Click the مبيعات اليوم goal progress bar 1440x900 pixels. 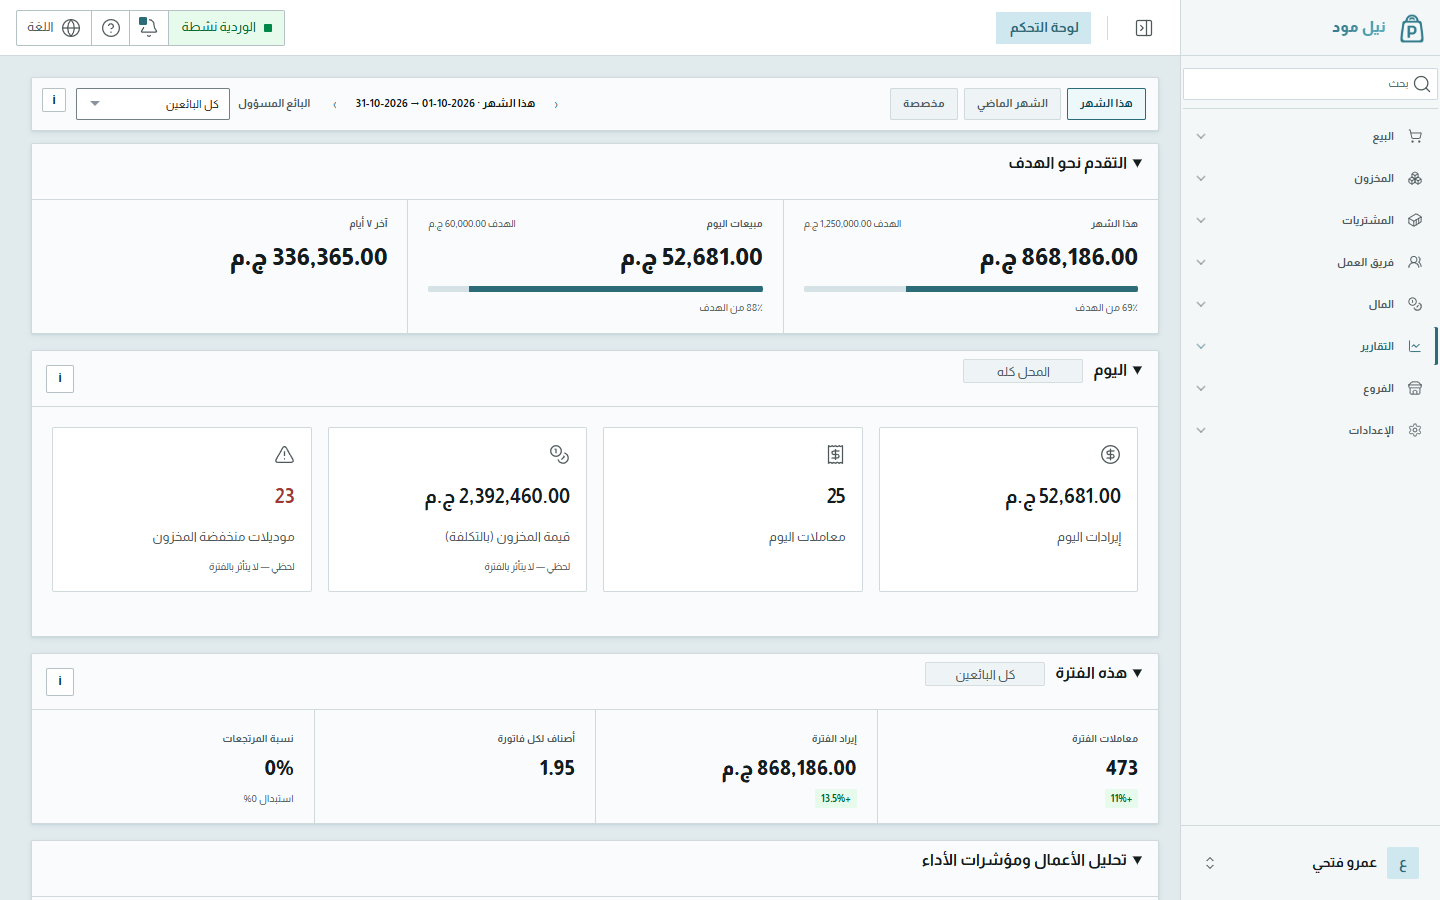595,289
